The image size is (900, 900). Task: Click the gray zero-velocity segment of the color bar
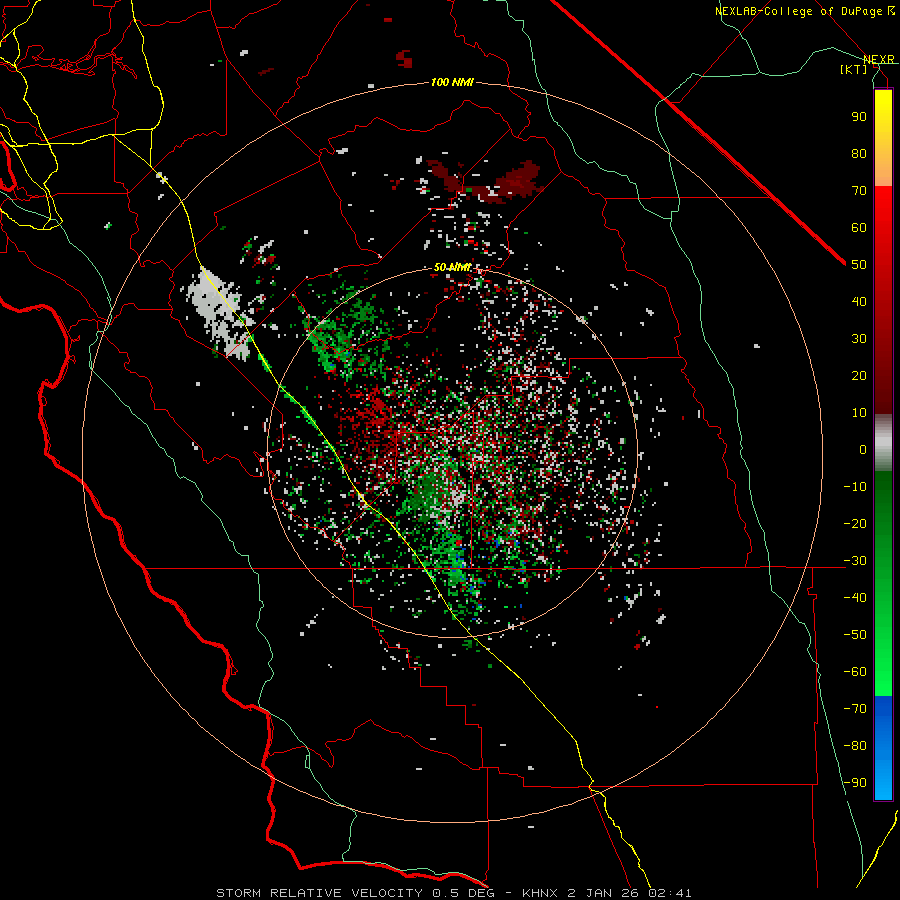click(x=883, y=443)
